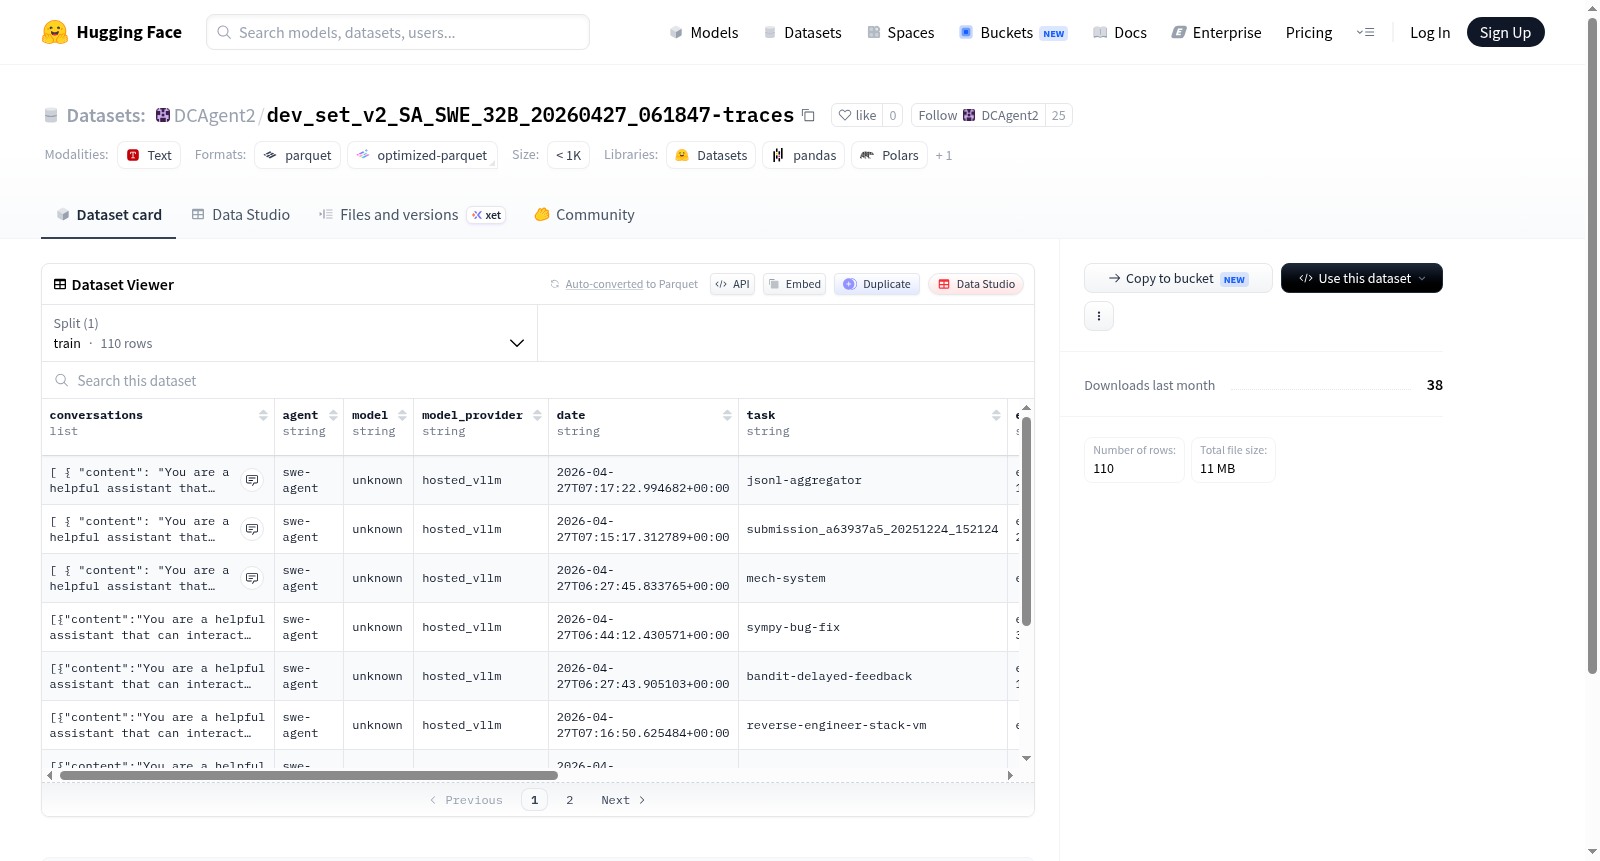Open the Enterprise page

(1216, 33)
